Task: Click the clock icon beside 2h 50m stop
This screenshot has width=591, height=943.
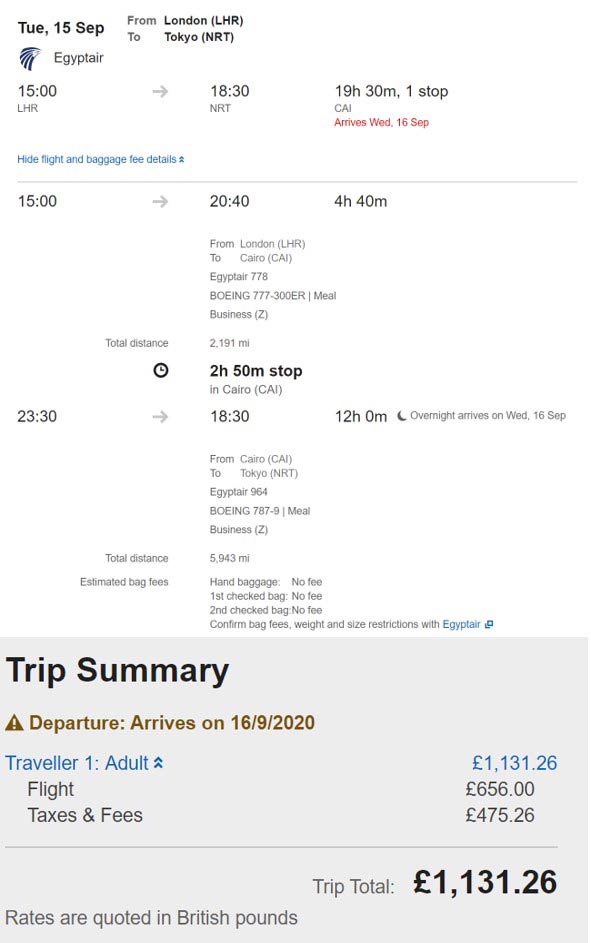Action: click(161, 370)
